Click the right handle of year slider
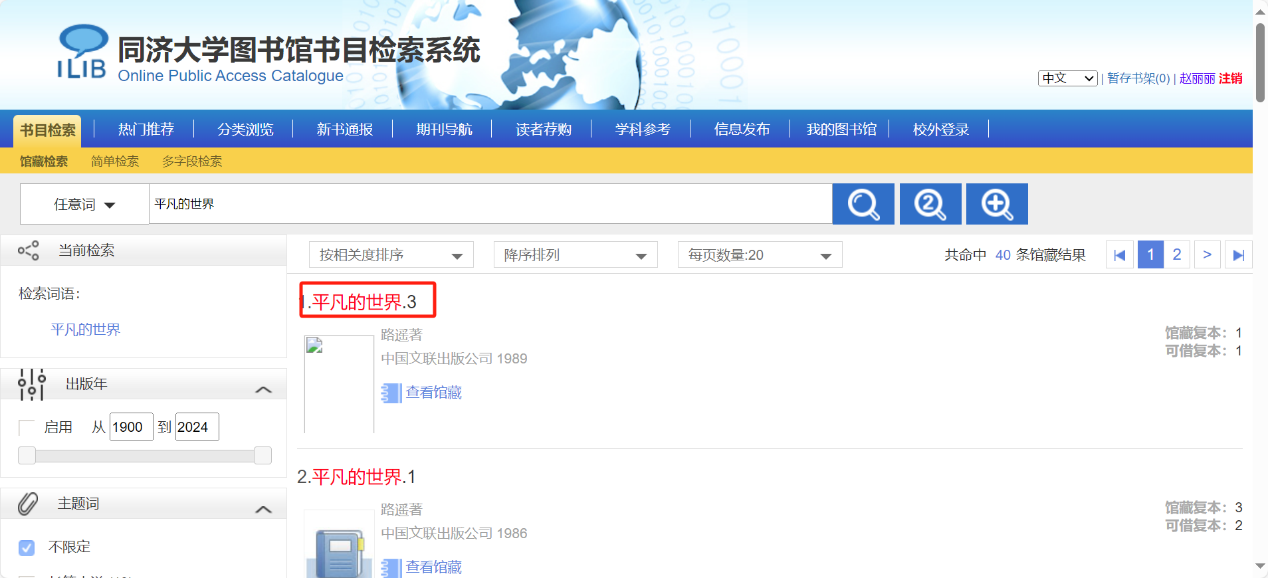 click(x=263, y=456)
